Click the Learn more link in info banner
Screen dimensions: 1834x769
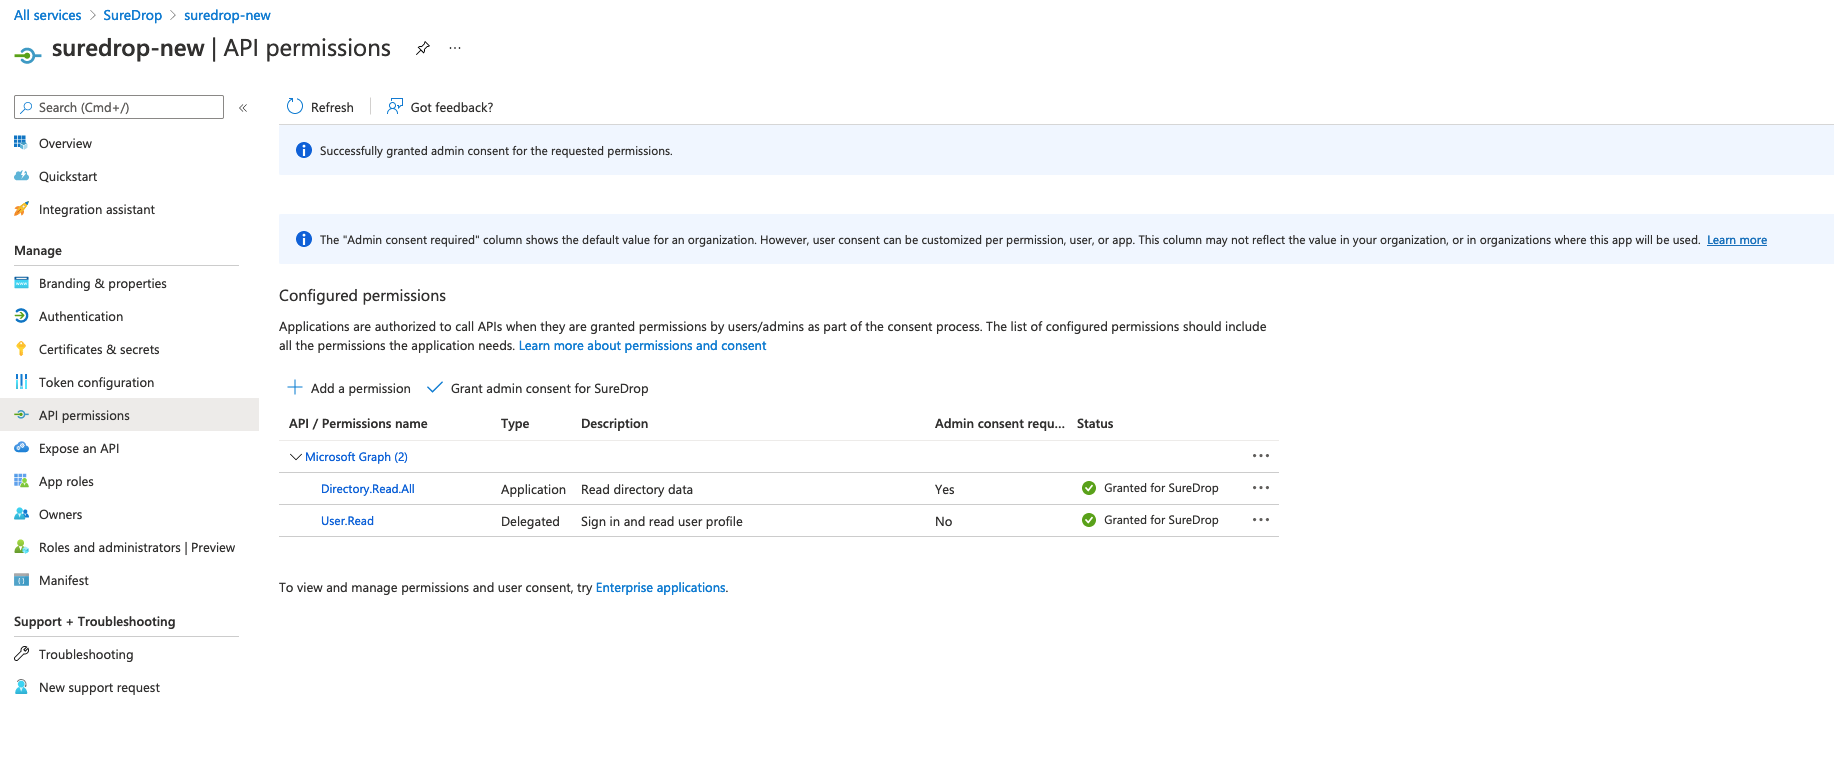click(1737, 240)
